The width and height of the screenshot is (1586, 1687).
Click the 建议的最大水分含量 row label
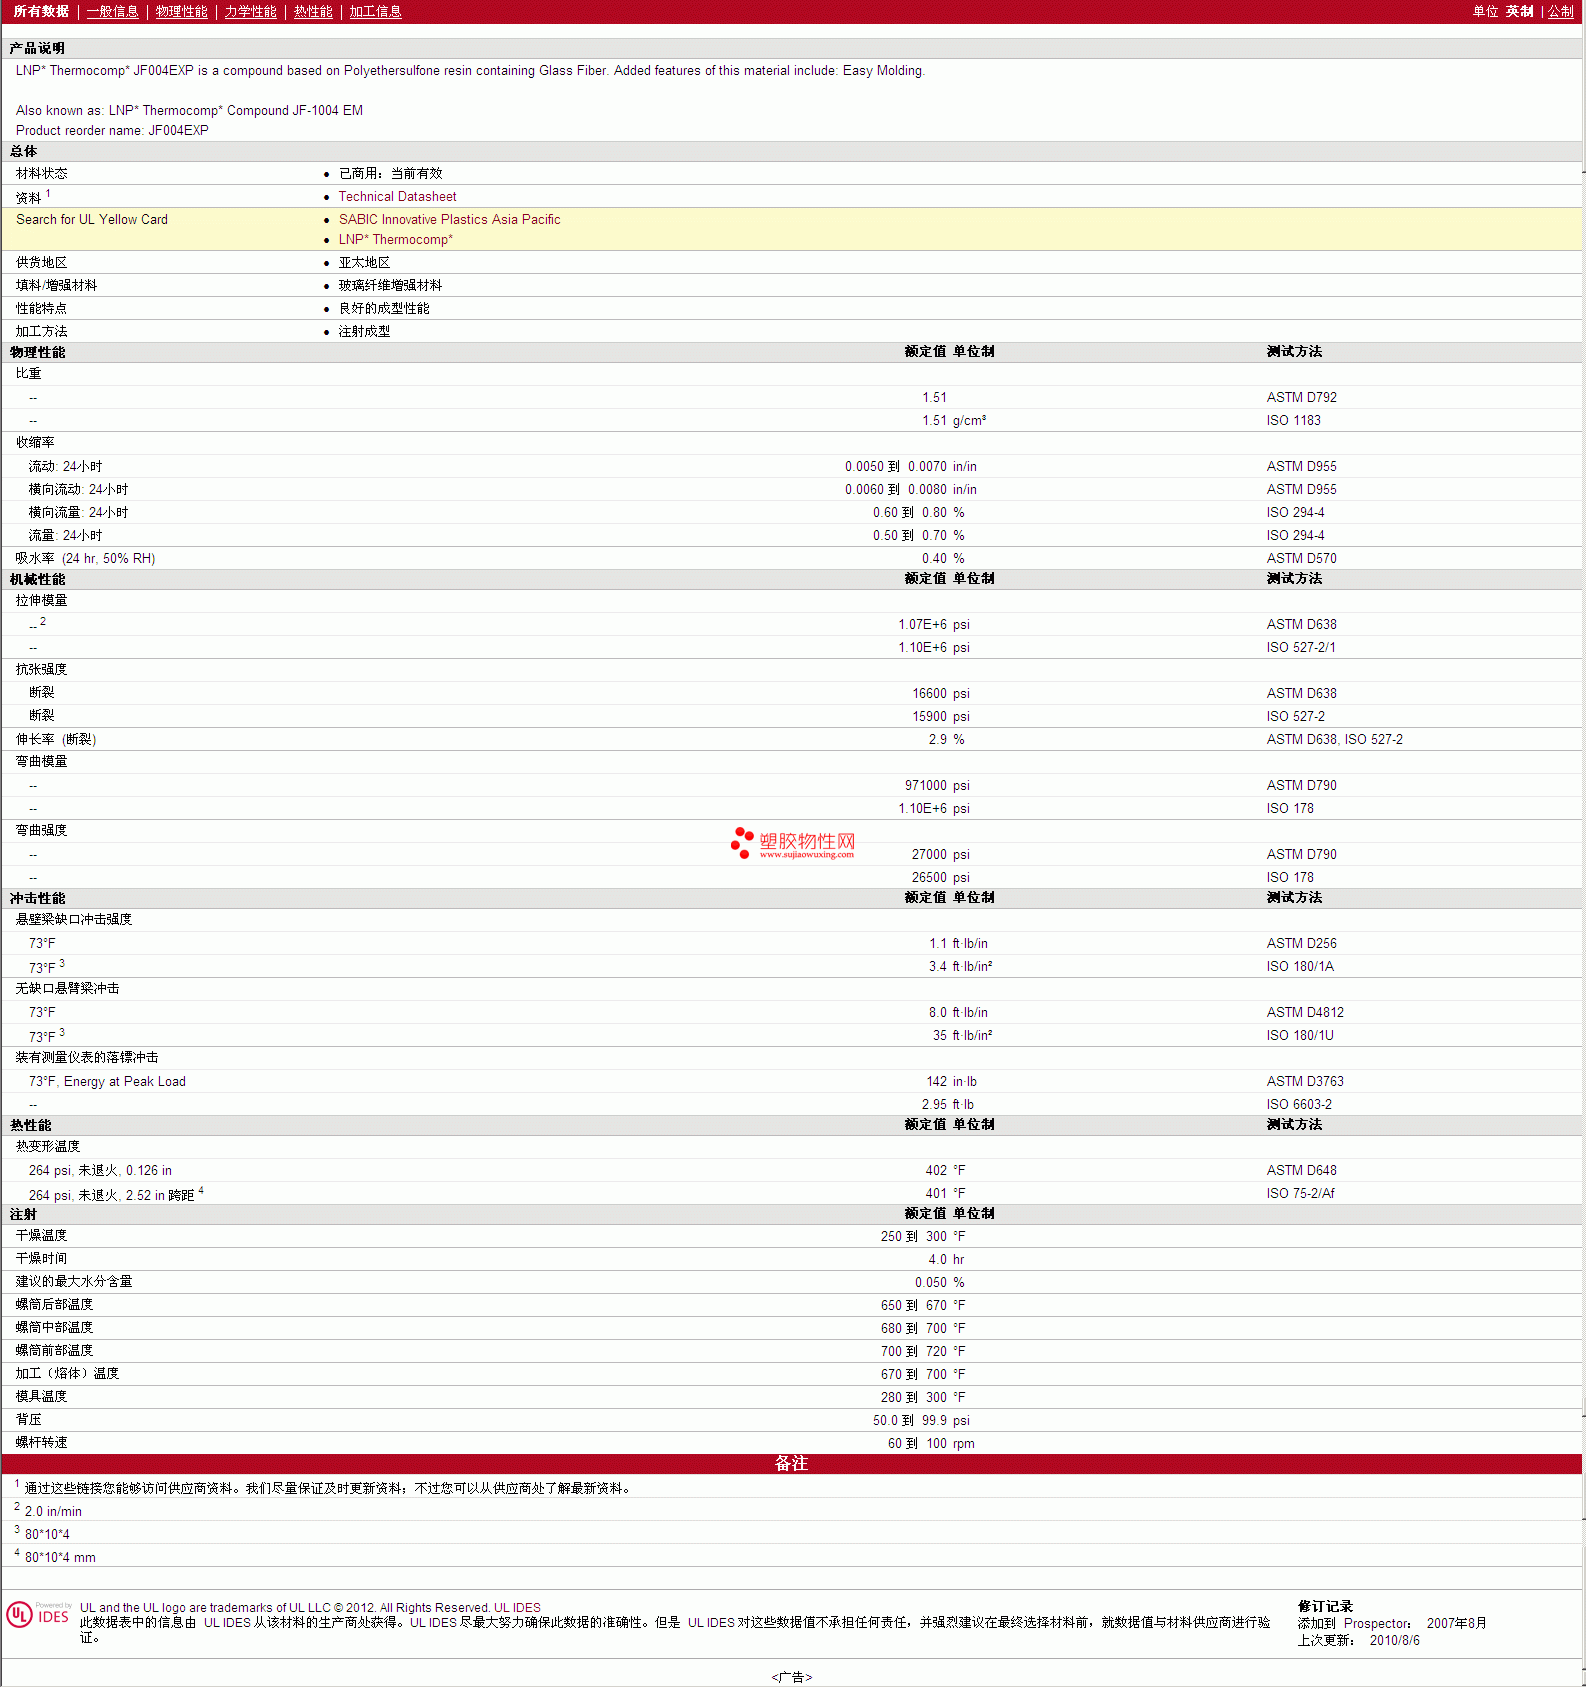[73, 1282]
